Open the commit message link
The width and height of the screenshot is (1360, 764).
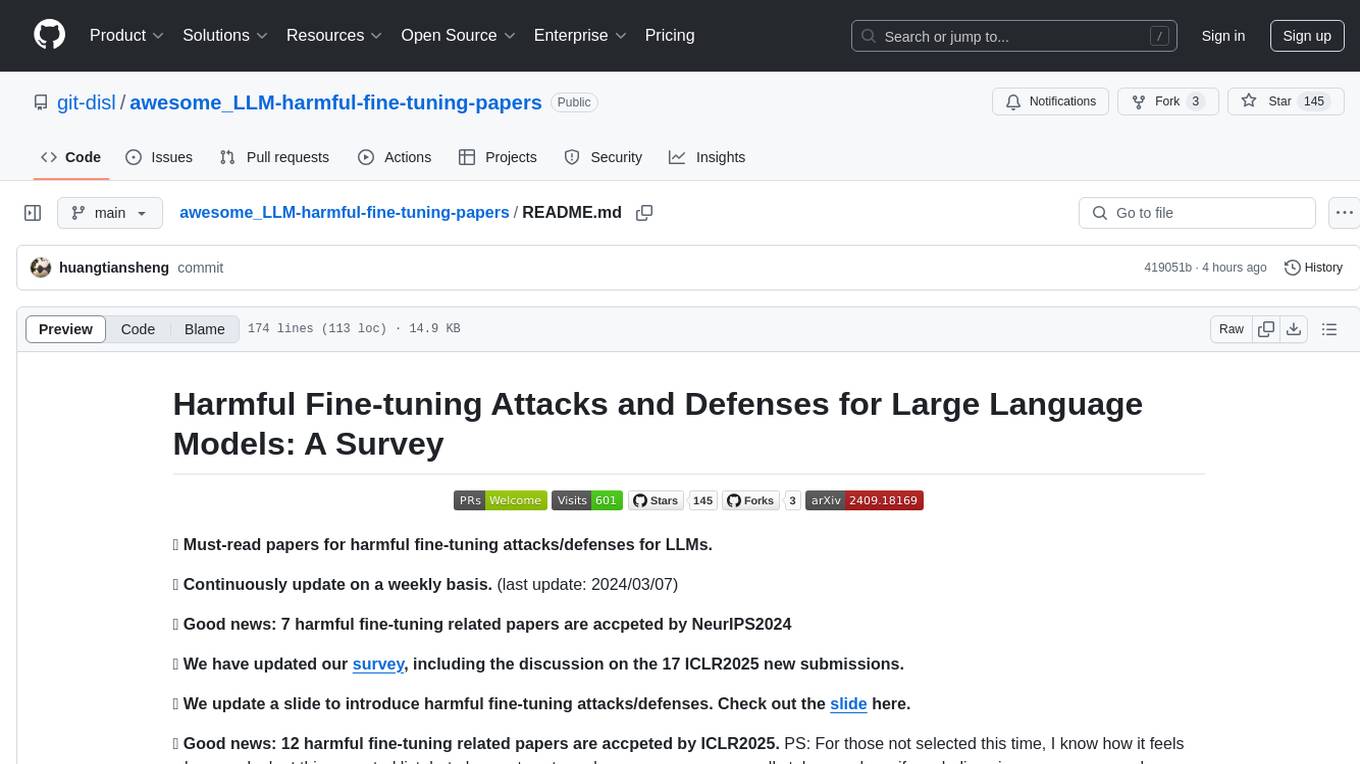click(200, 268)
